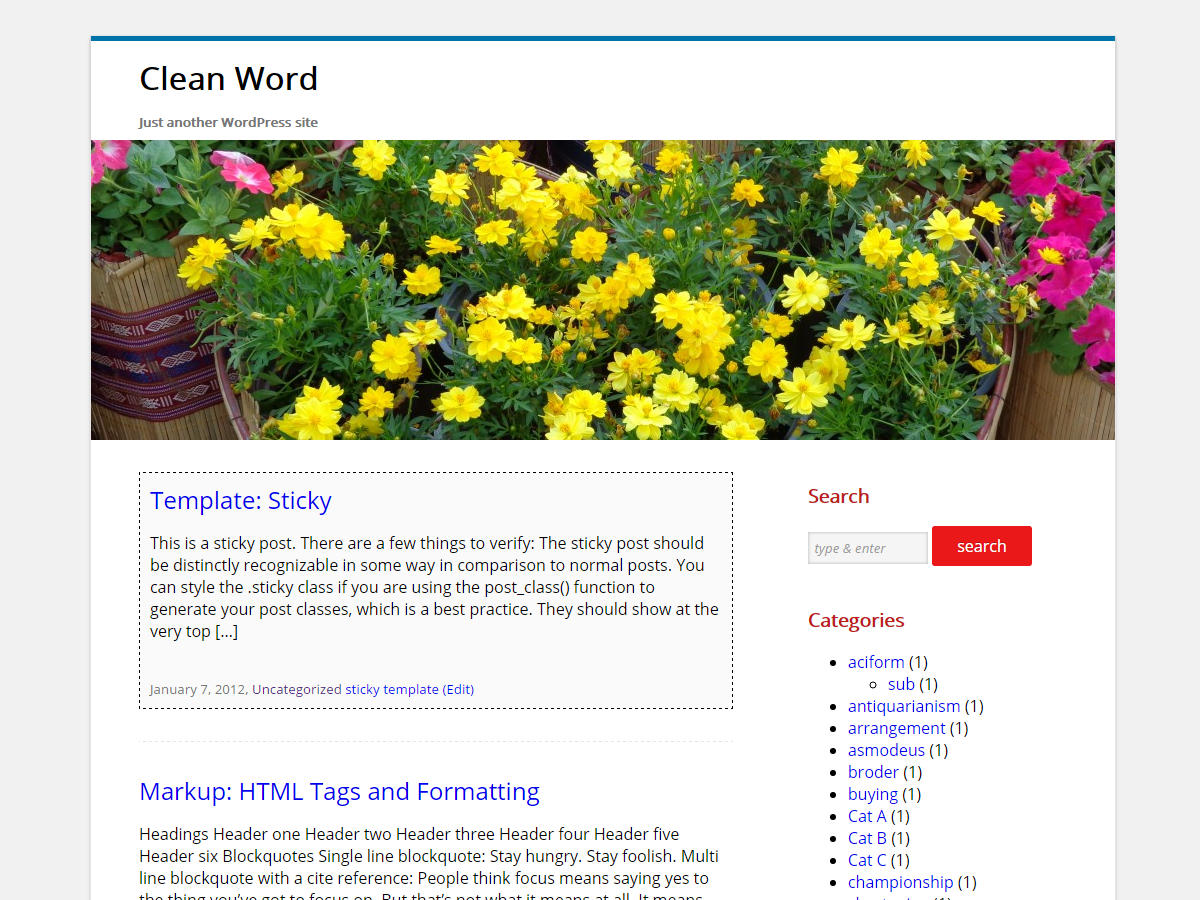Screen dimensions: 1200x900
Task: Focus the 'type & enter' search field
Action: pos(867,548)
